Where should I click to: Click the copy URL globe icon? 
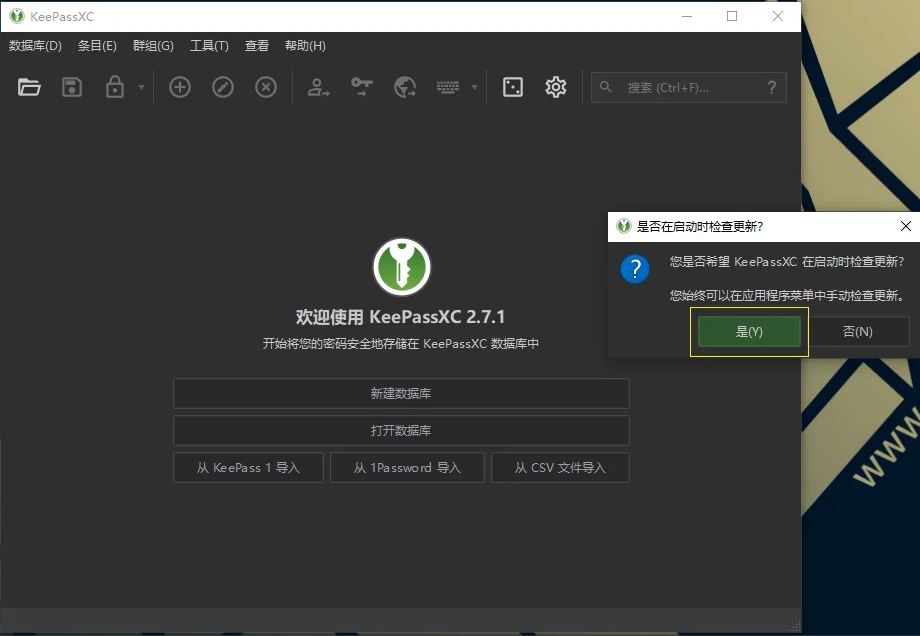point(405,87)
